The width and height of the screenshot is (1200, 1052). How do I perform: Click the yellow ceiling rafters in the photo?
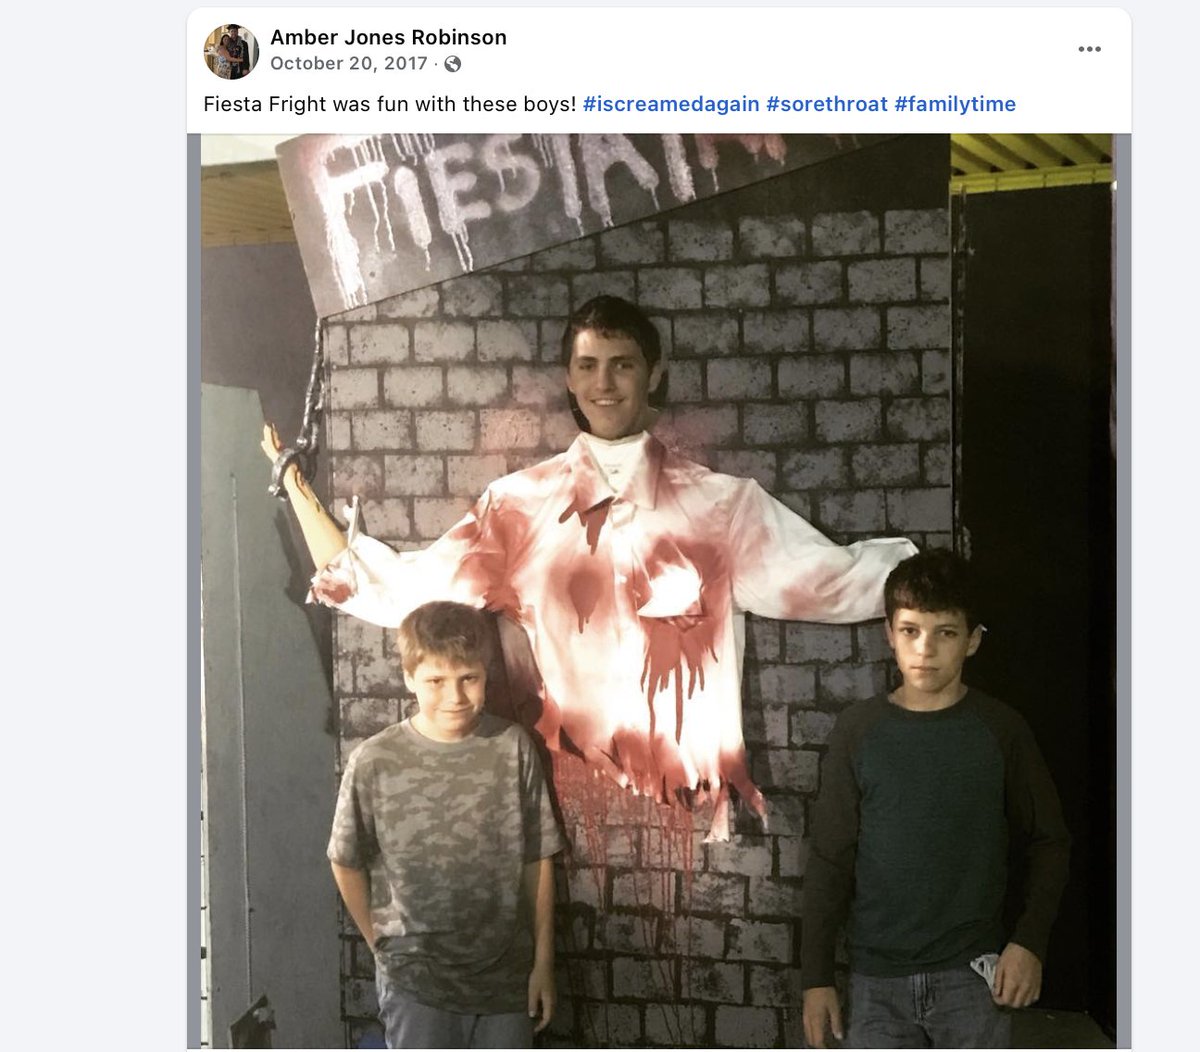[x=1030, y=160]
